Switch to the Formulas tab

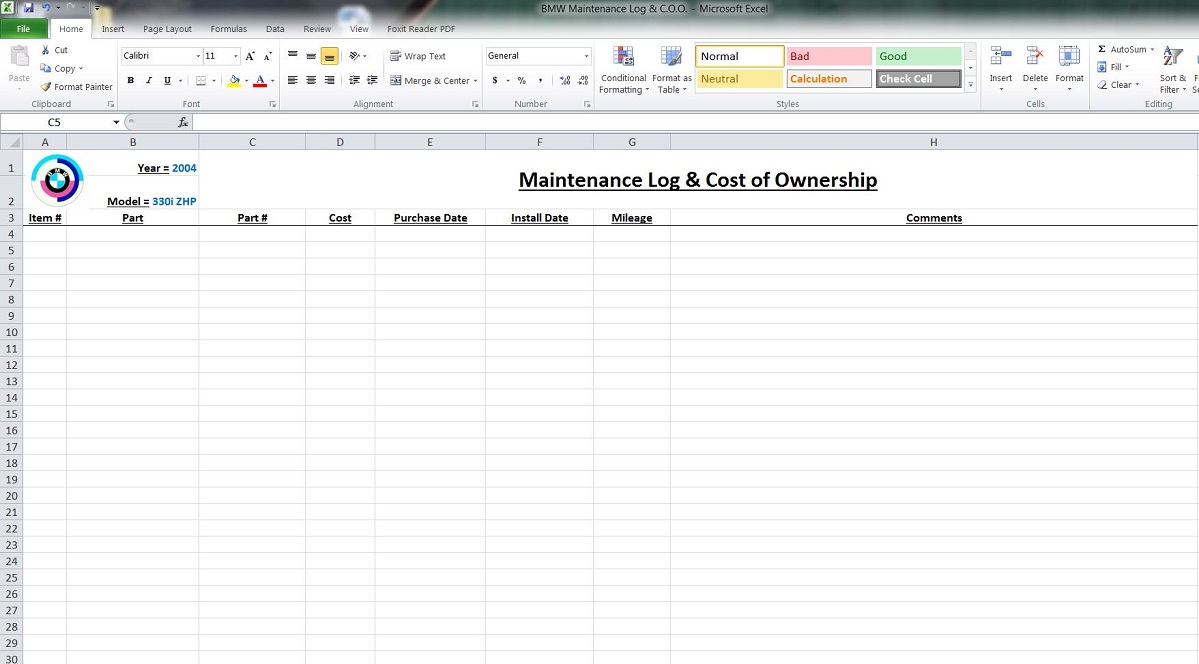(229, 29)
